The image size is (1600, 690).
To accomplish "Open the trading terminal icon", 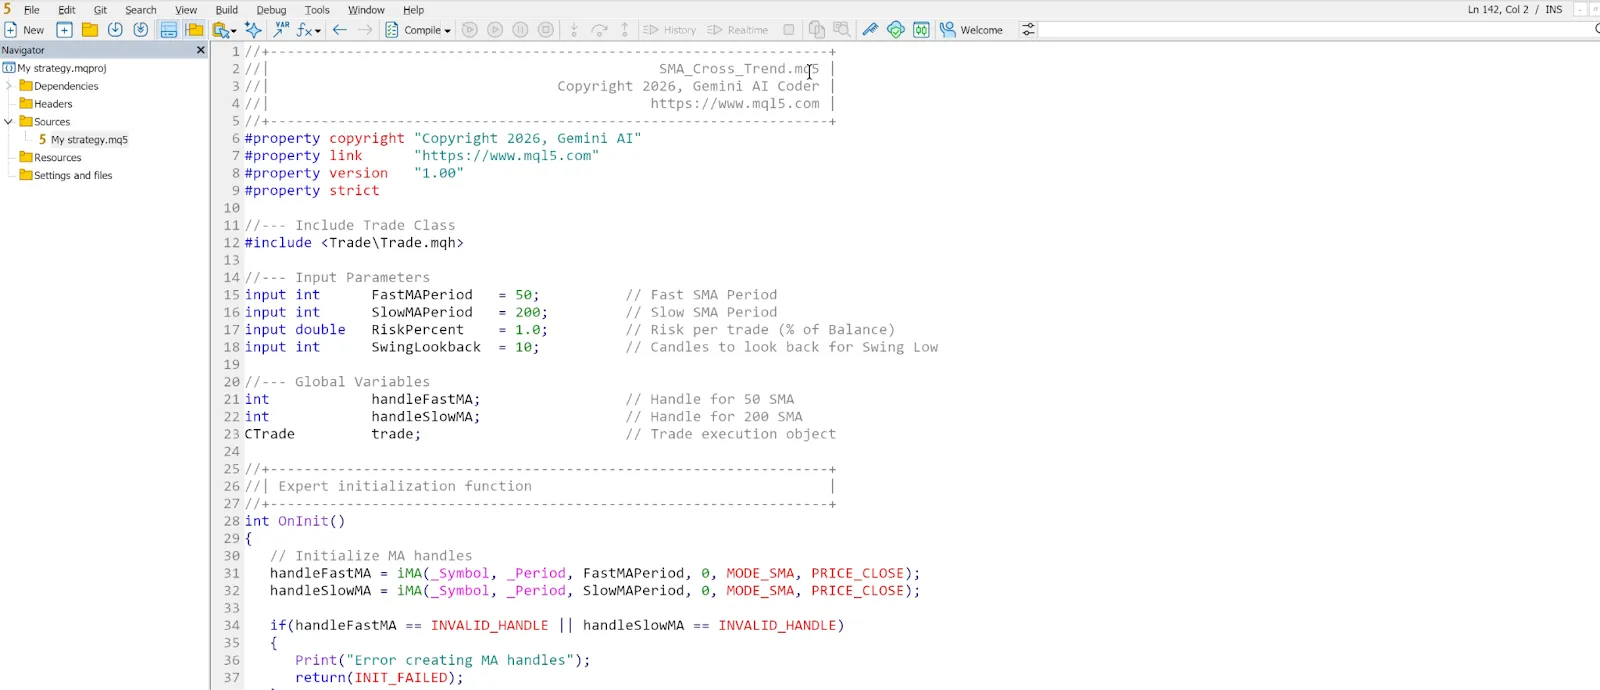I will [x=921, y=30].
